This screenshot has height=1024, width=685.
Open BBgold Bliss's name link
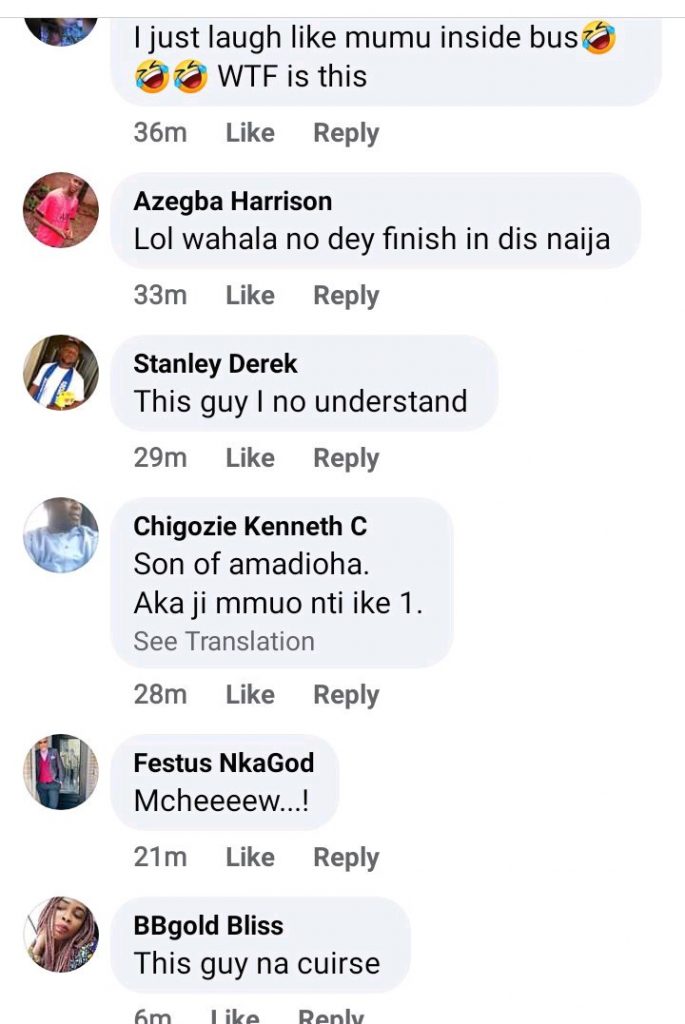[x=208, y=926]
